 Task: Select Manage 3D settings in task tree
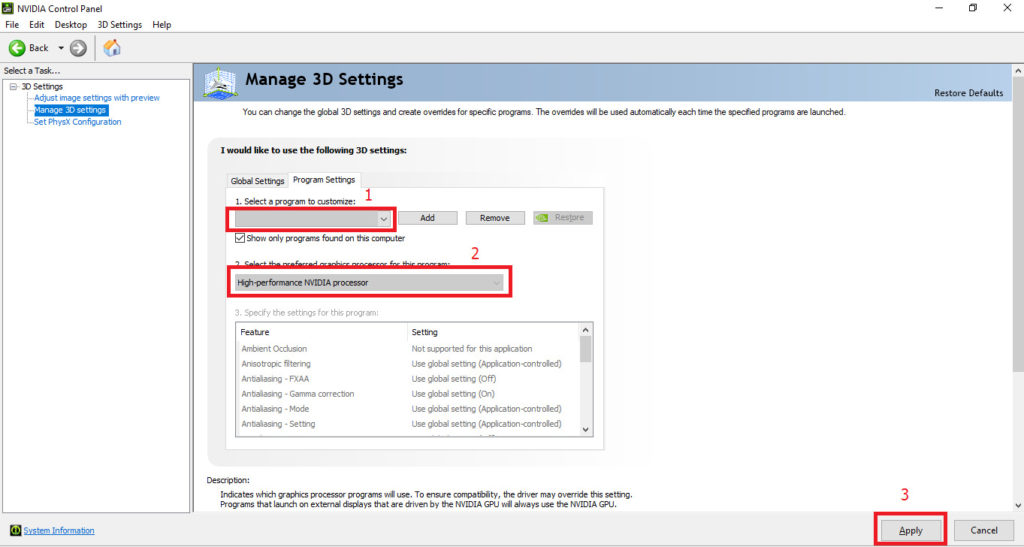pos(71,110)
